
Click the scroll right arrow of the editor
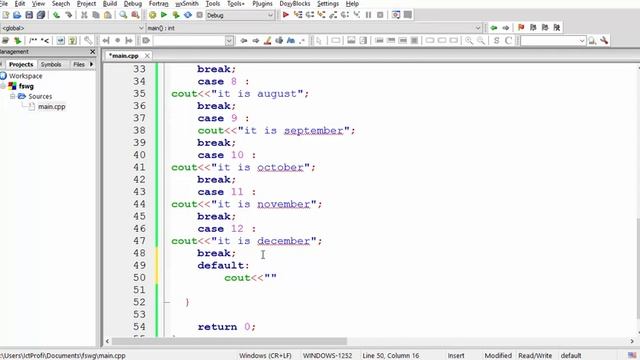(632, 341)
